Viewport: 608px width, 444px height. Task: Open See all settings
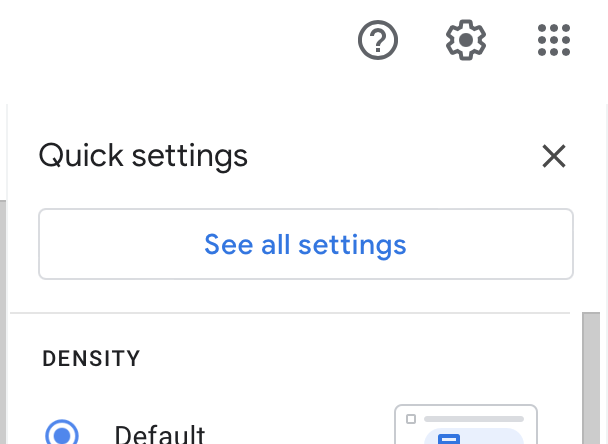pos(306,244)
